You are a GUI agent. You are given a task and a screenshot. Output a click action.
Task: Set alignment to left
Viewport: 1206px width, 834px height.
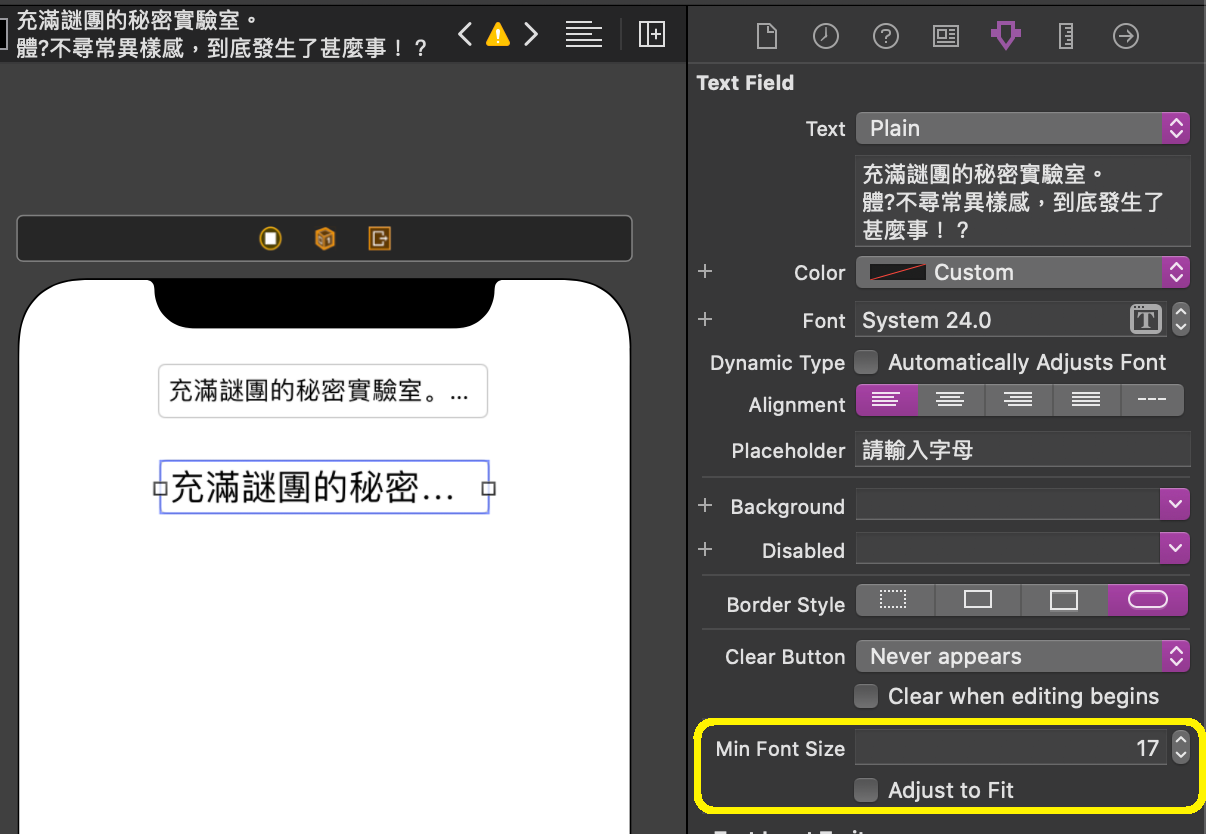[886, 400]
